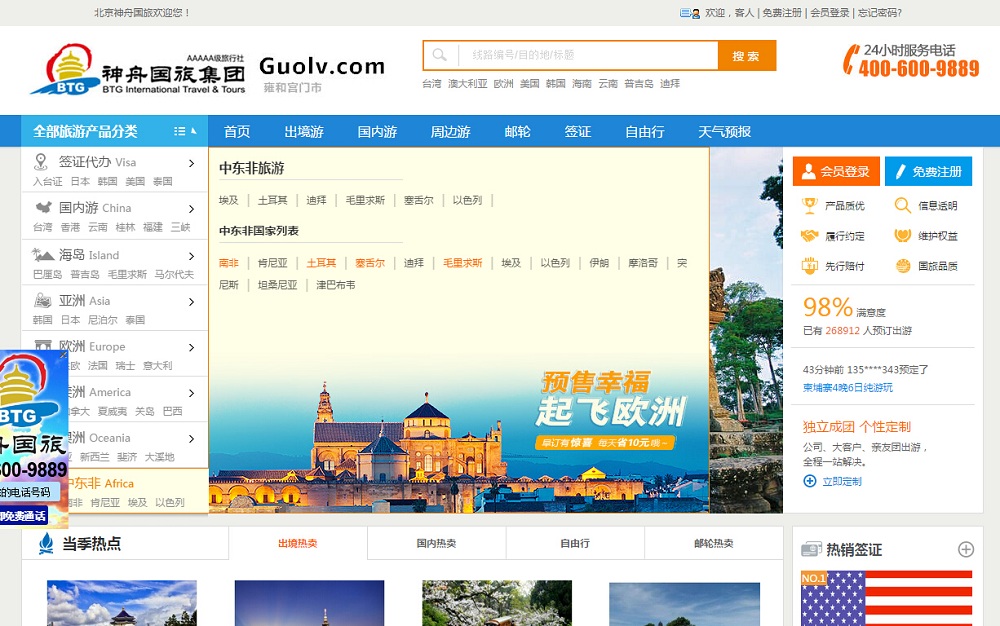1000x626 pixels.
Task: Select the 自由行 tab under 当季热点
Action: coord(575,544)
